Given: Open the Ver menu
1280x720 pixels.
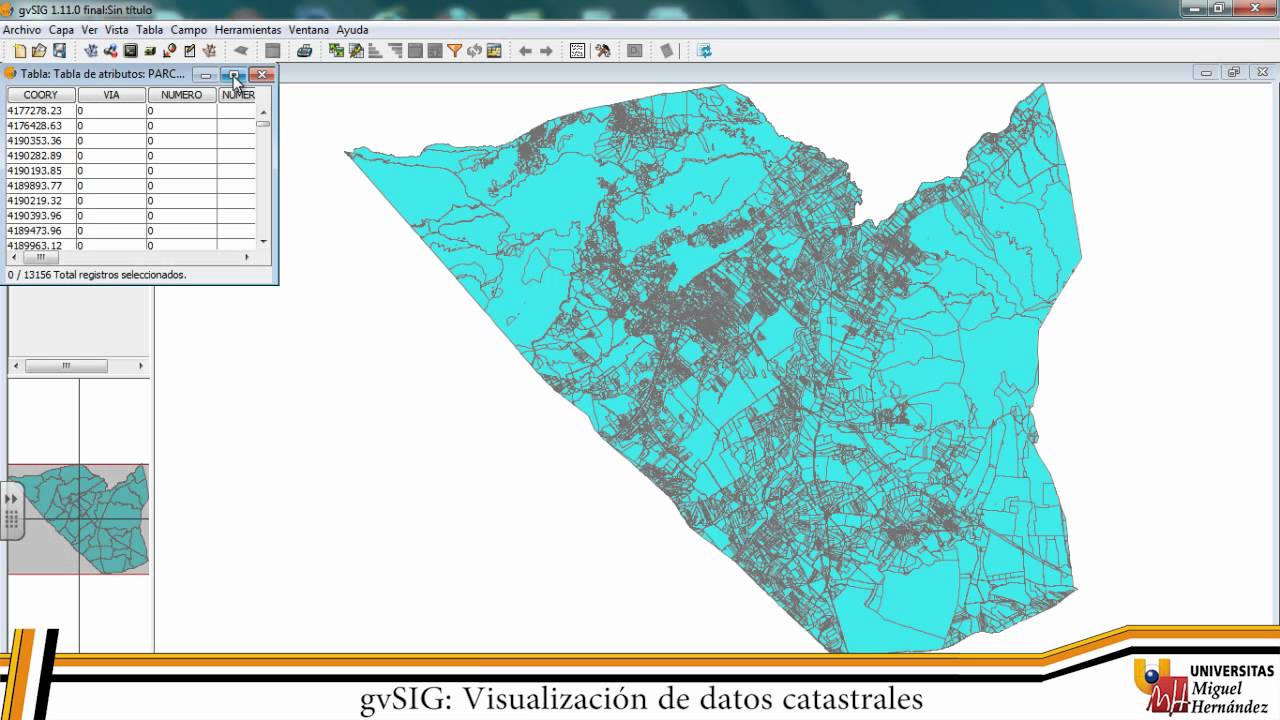Looking at the screenshot, I should point(89,30).
